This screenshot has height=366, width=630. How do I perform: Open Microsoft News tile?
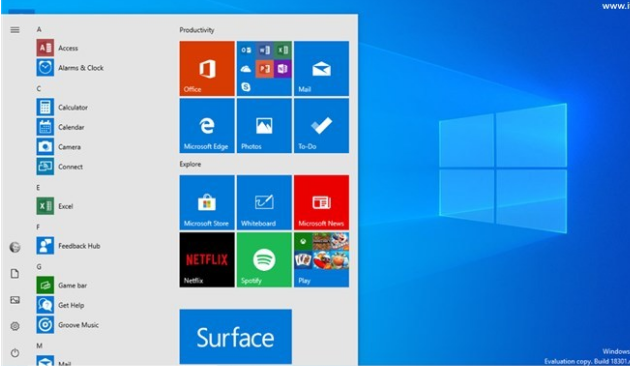321,202
